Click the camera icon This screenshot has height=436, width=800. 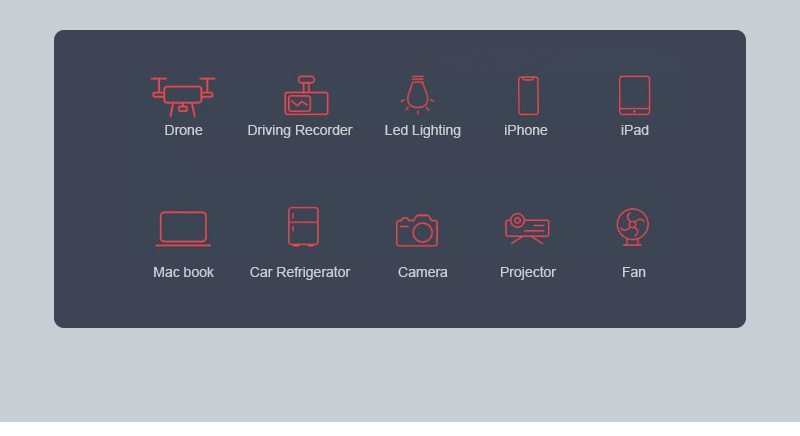417,230
